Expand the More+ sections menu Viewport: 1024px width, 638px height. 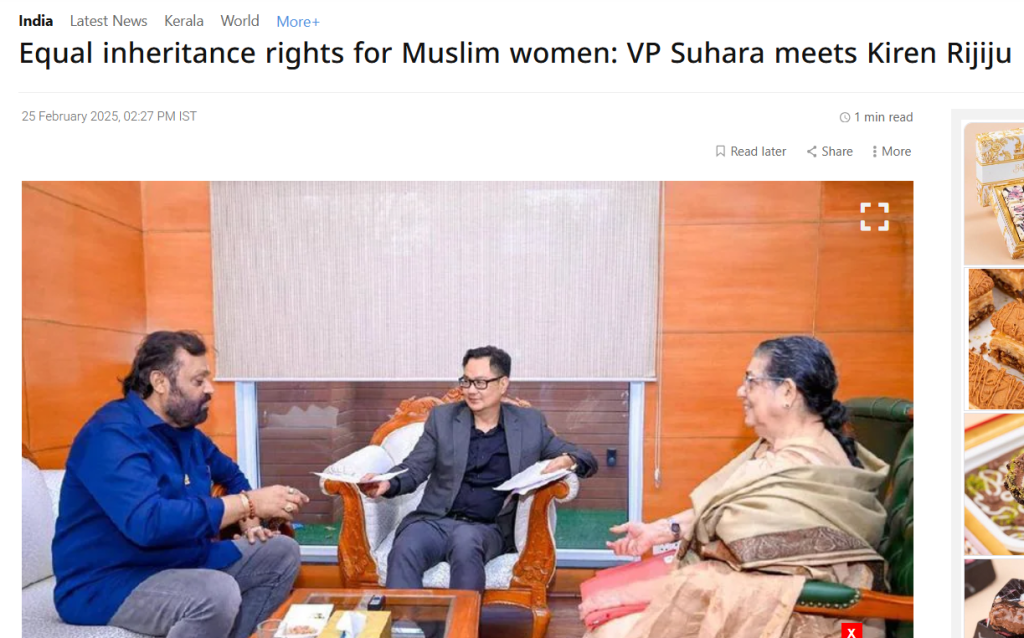click(x=298, y=22)
